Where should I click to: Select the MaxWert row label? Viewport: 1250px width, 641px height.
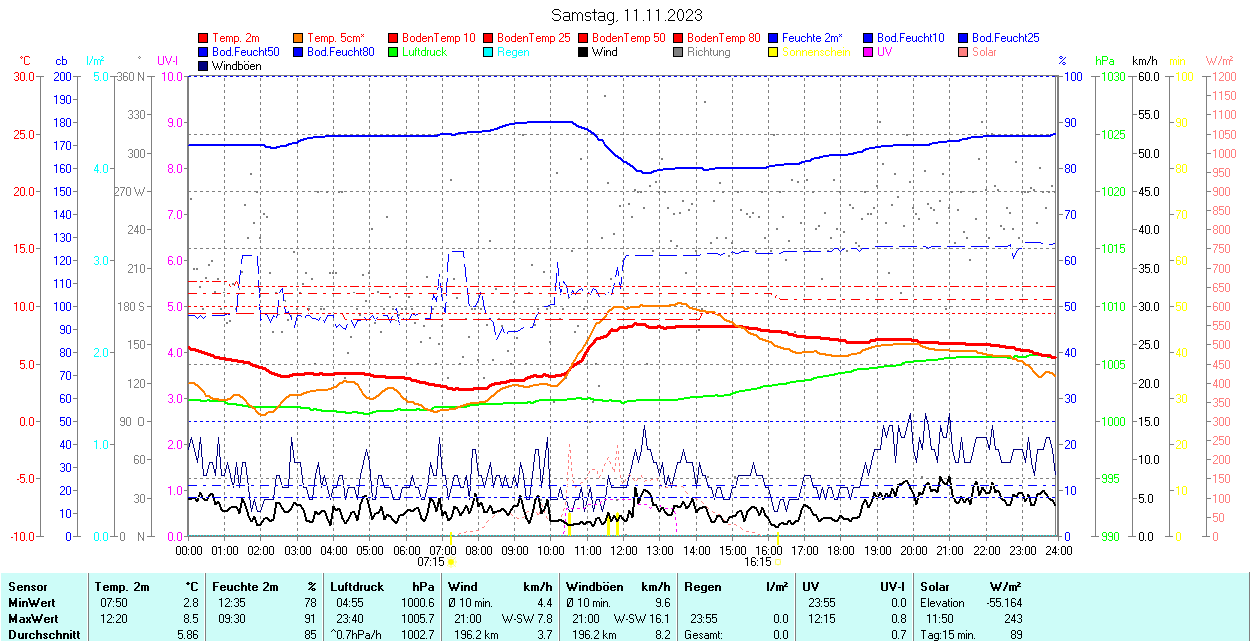[33, 619]
